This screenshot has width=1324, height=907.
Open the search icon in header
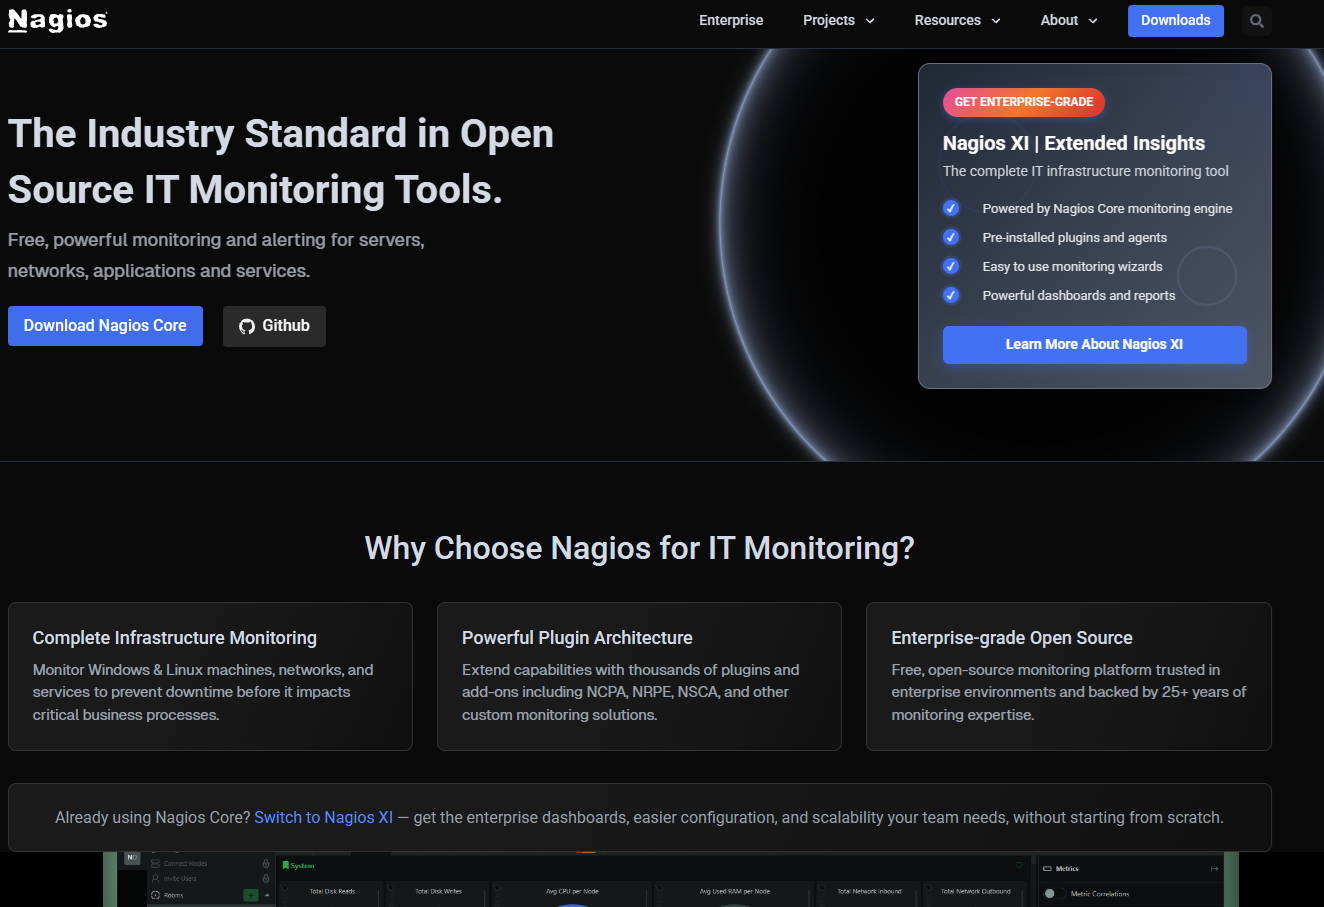click(x=1257, y=21)
